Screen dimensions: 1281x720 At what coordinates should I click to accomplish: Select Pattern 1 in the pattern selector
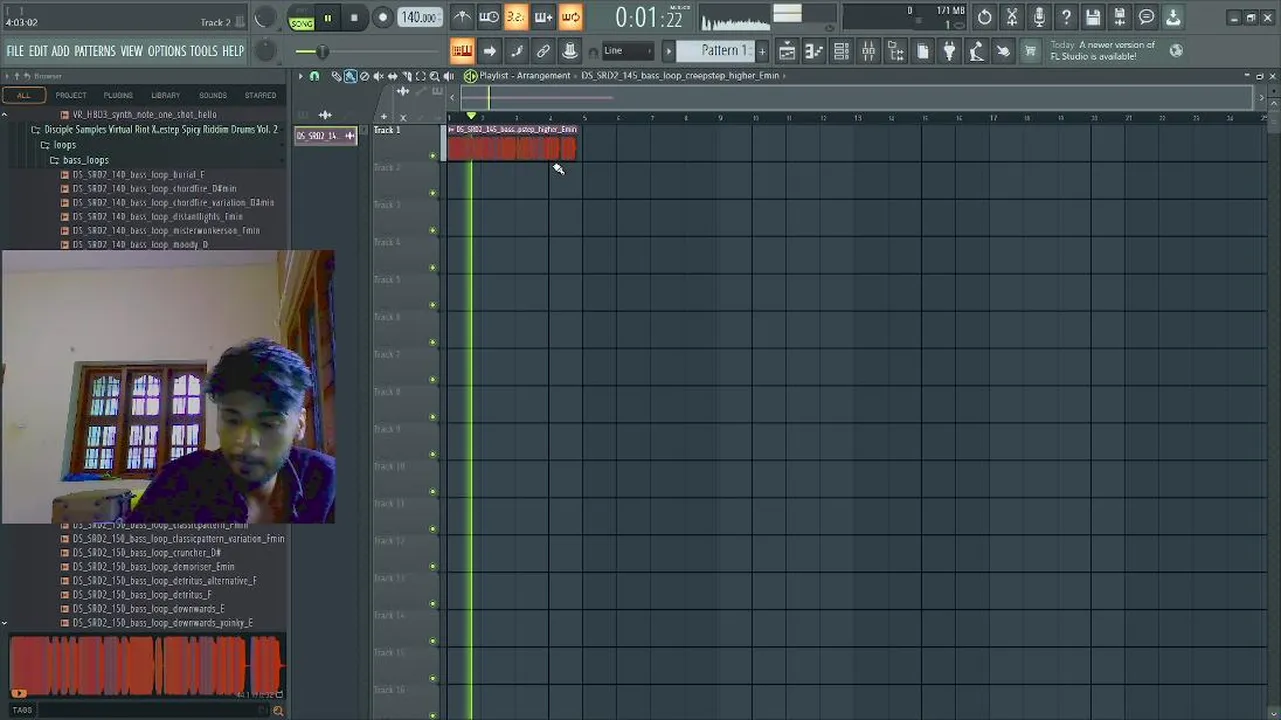pyautogui.click(x=716, y=51)
